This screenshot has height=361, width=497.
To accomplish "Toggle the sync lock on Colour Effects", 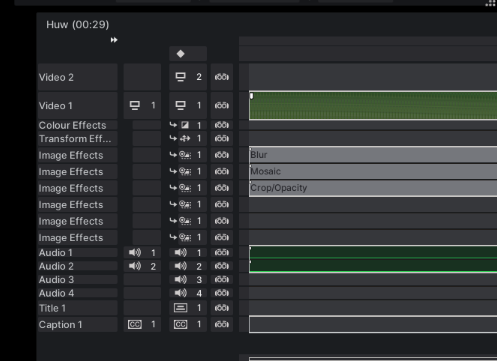I will [x=222, y=125].
